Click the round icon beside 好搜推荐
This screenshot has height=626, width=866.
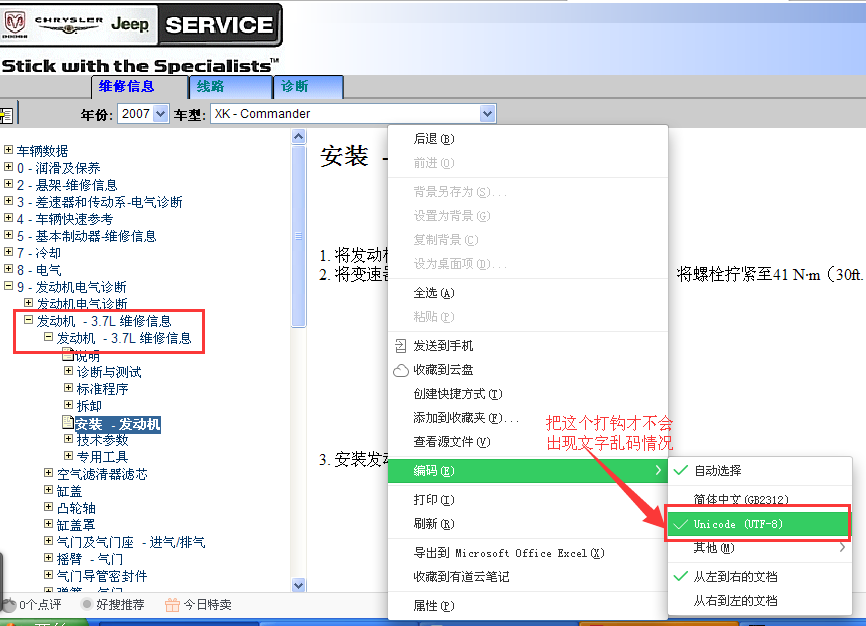point(86,604)
